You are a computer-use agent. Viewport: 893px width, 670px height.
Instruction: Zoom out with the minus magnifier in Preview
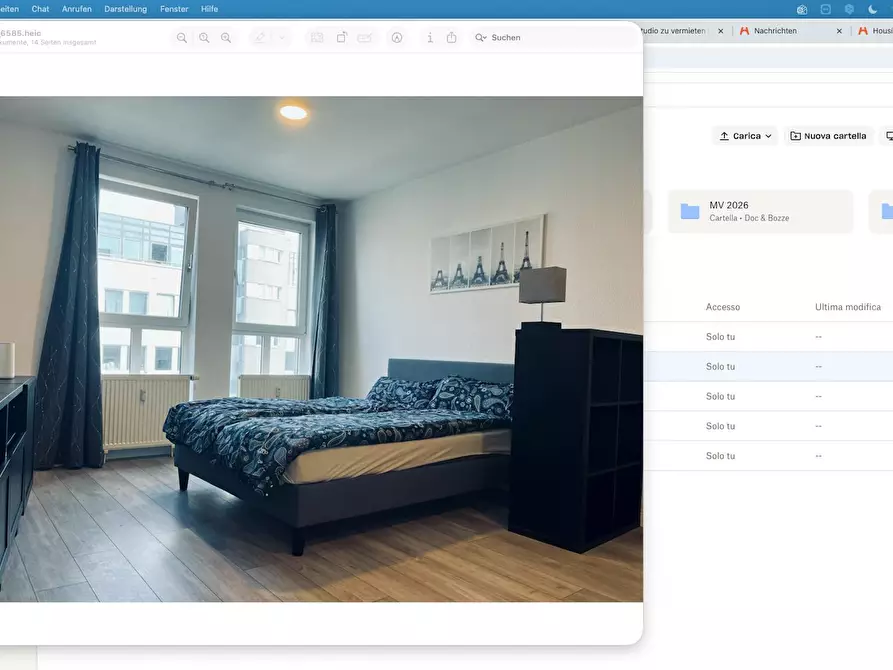[x=182, y=38]
